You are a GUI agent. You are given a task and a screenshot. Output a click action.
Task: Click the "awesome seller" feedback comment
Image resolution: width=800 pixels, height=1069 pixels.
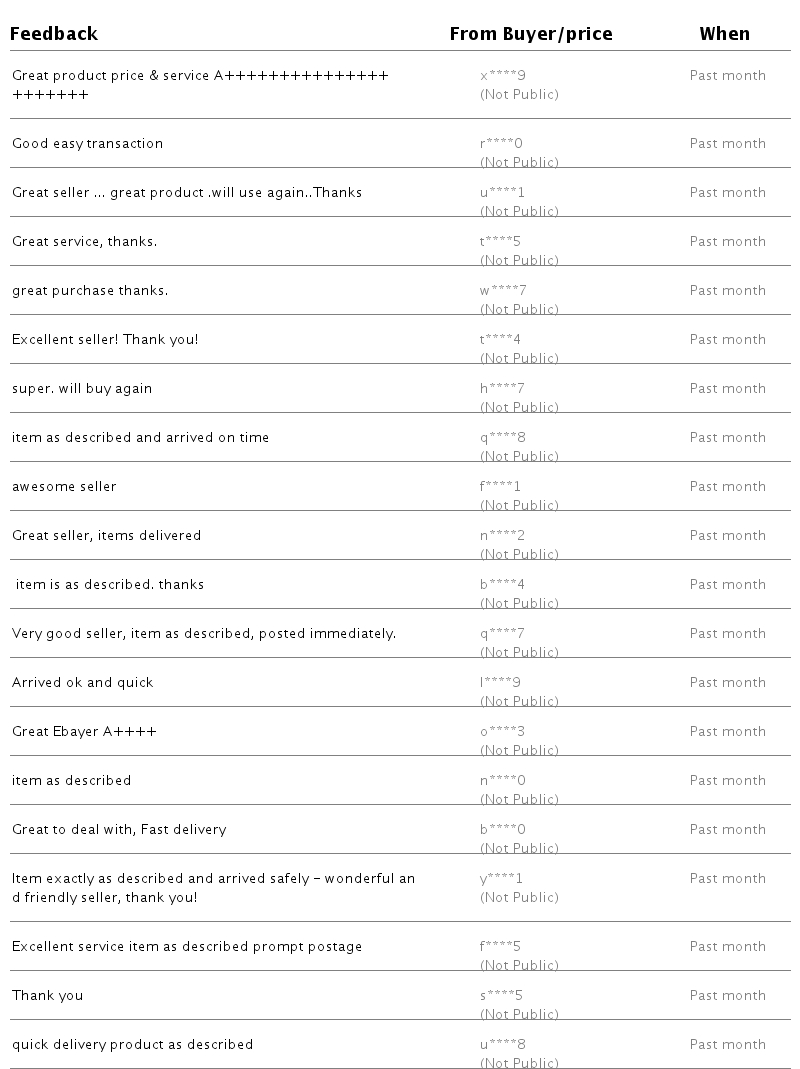point(64,486)
